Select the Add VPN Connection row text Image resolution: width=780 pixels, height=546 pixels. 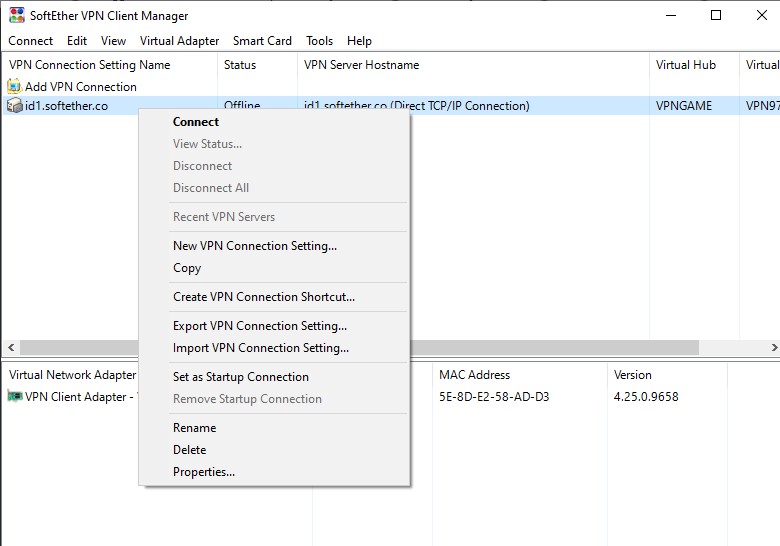click(81, 87)
